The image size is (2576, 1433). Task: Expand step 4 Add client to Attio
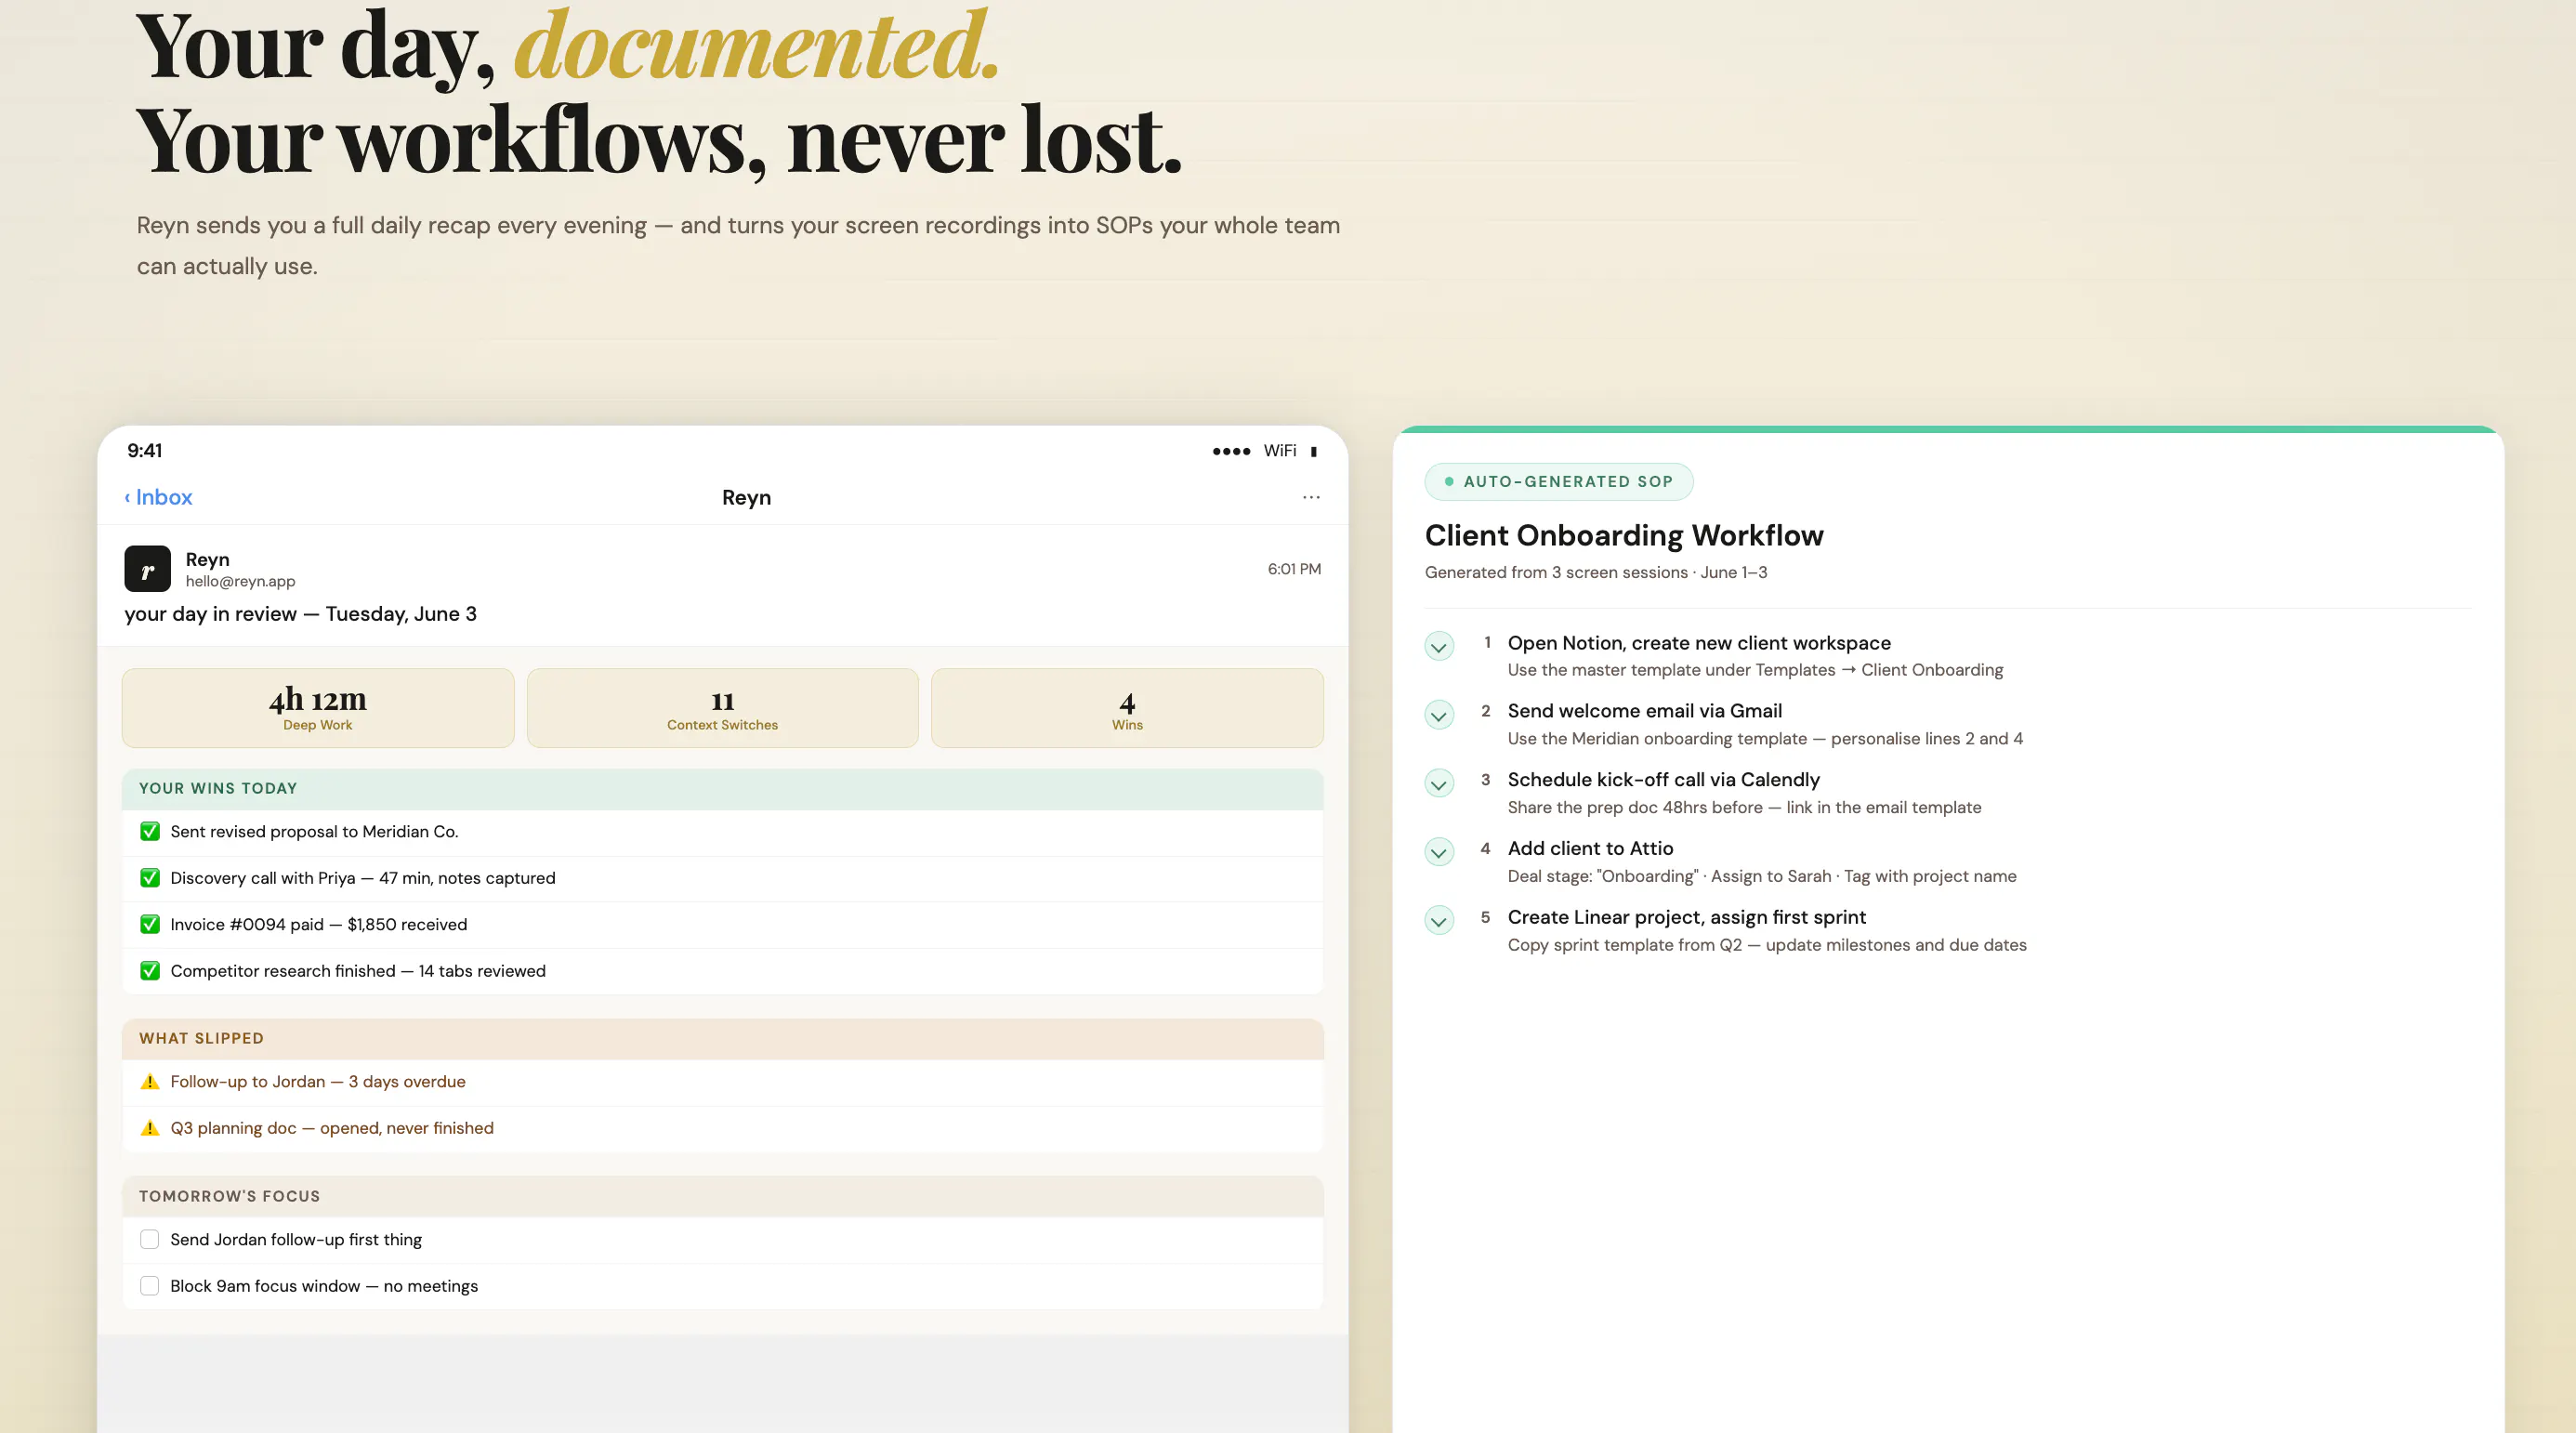[x=1439, y=852]
